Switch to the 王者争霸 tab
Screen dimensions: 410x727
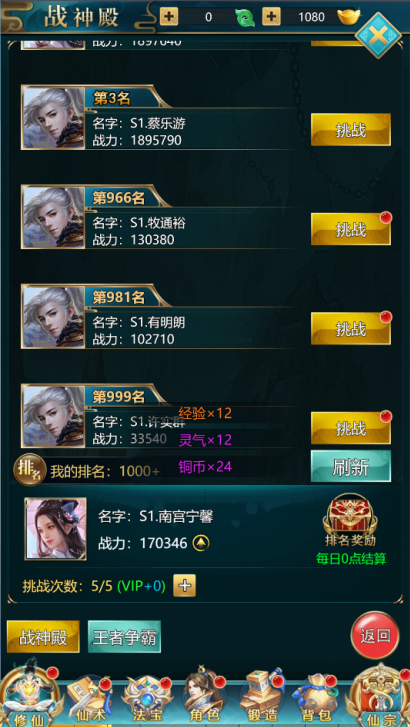tap(124, 637)
